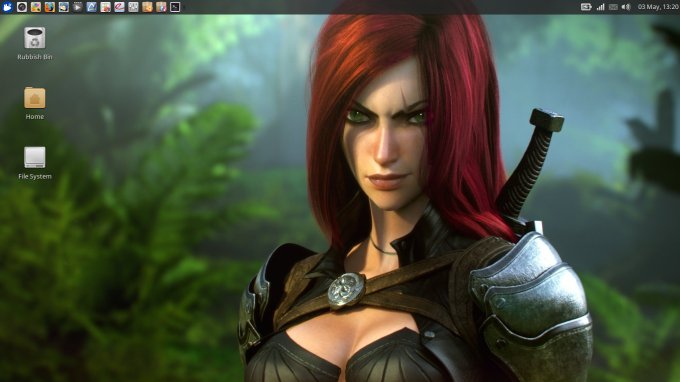This screenshot has height=382, width=680.
Task: Open the clock showing 03 May, 13:20
Action: point(658,7)
